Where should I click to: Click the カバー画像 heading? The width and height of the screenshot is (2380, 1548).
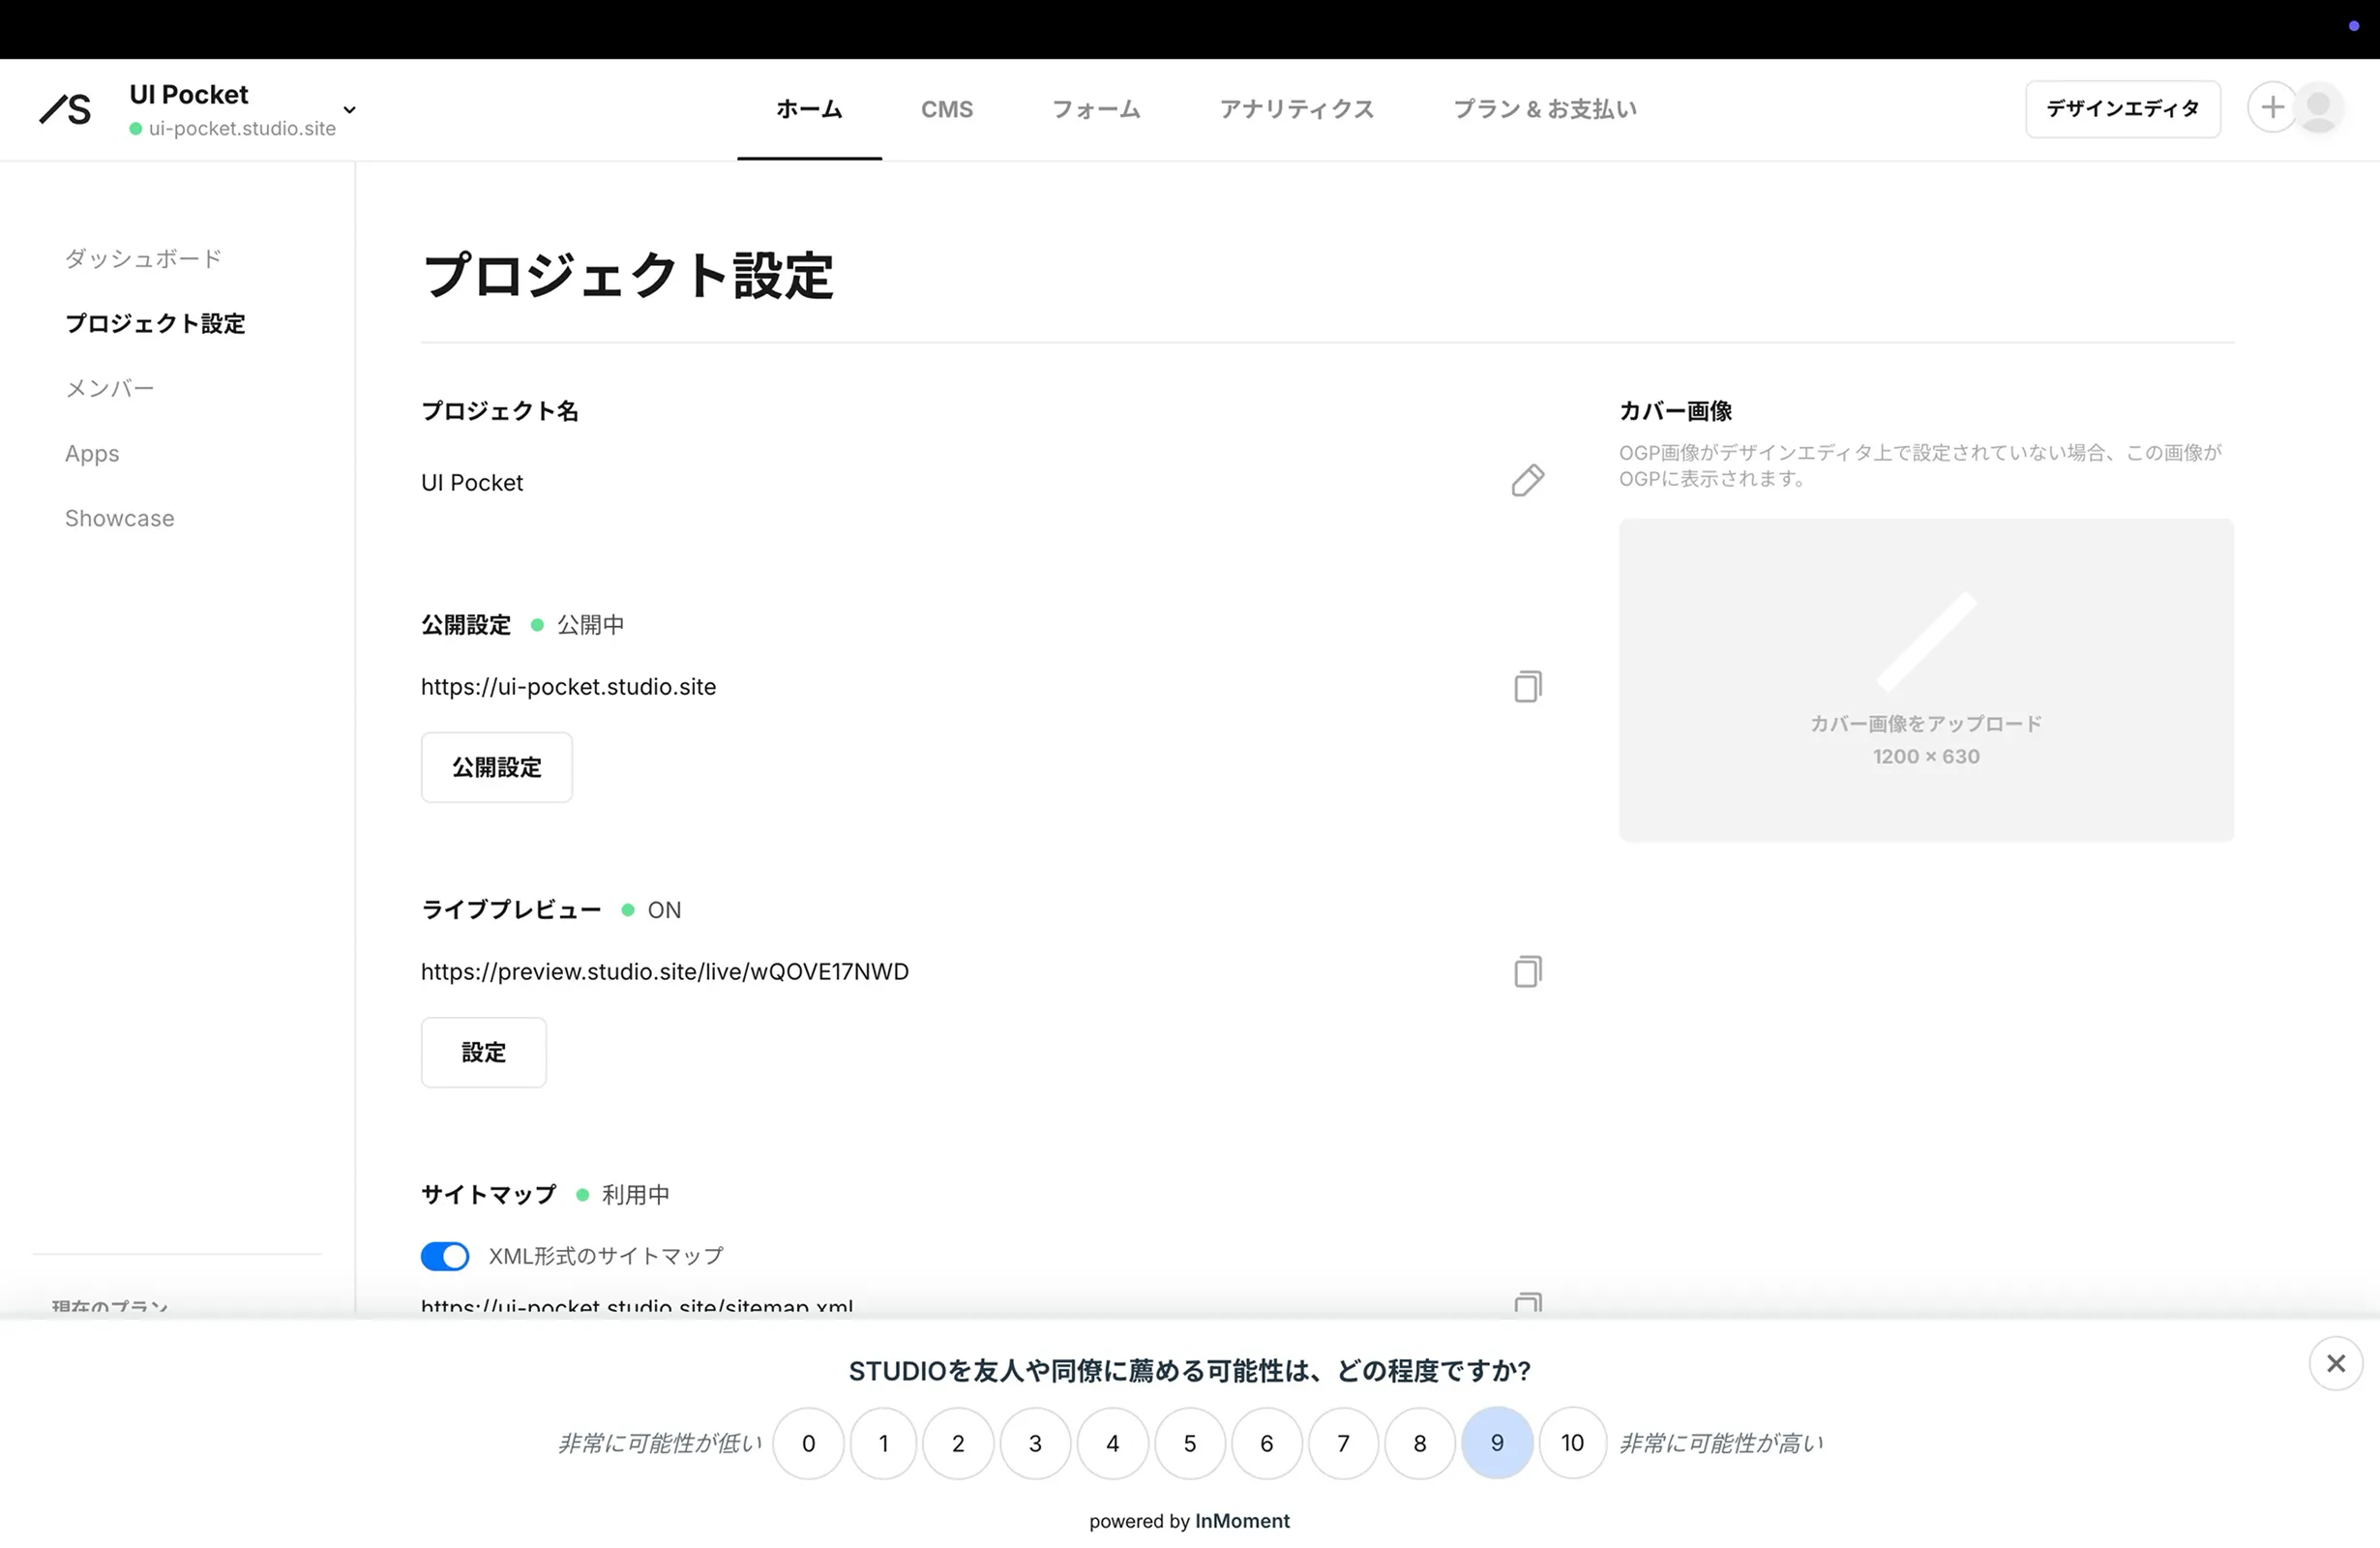(x=1675, y=410)
